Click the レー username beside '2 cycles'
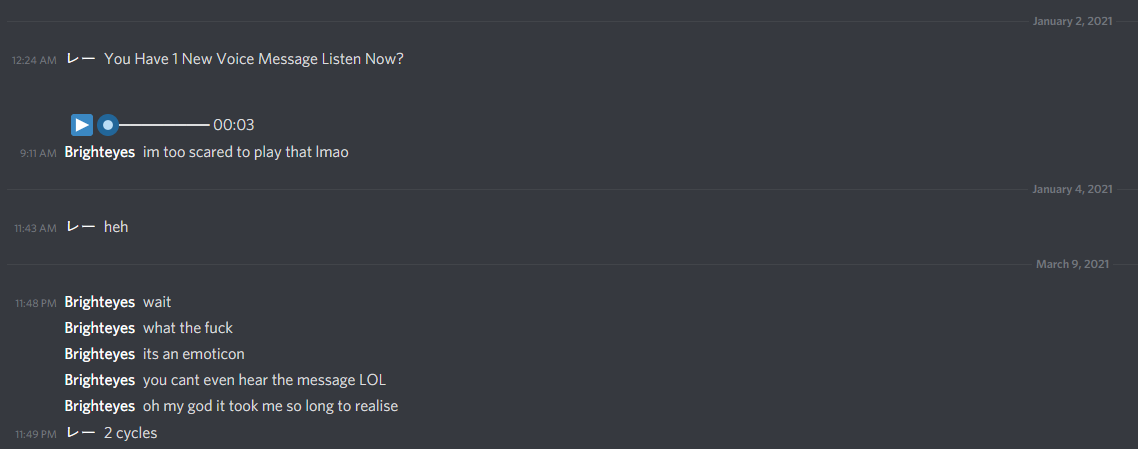This screenshot has height=449, width=1138. [81, 433]
